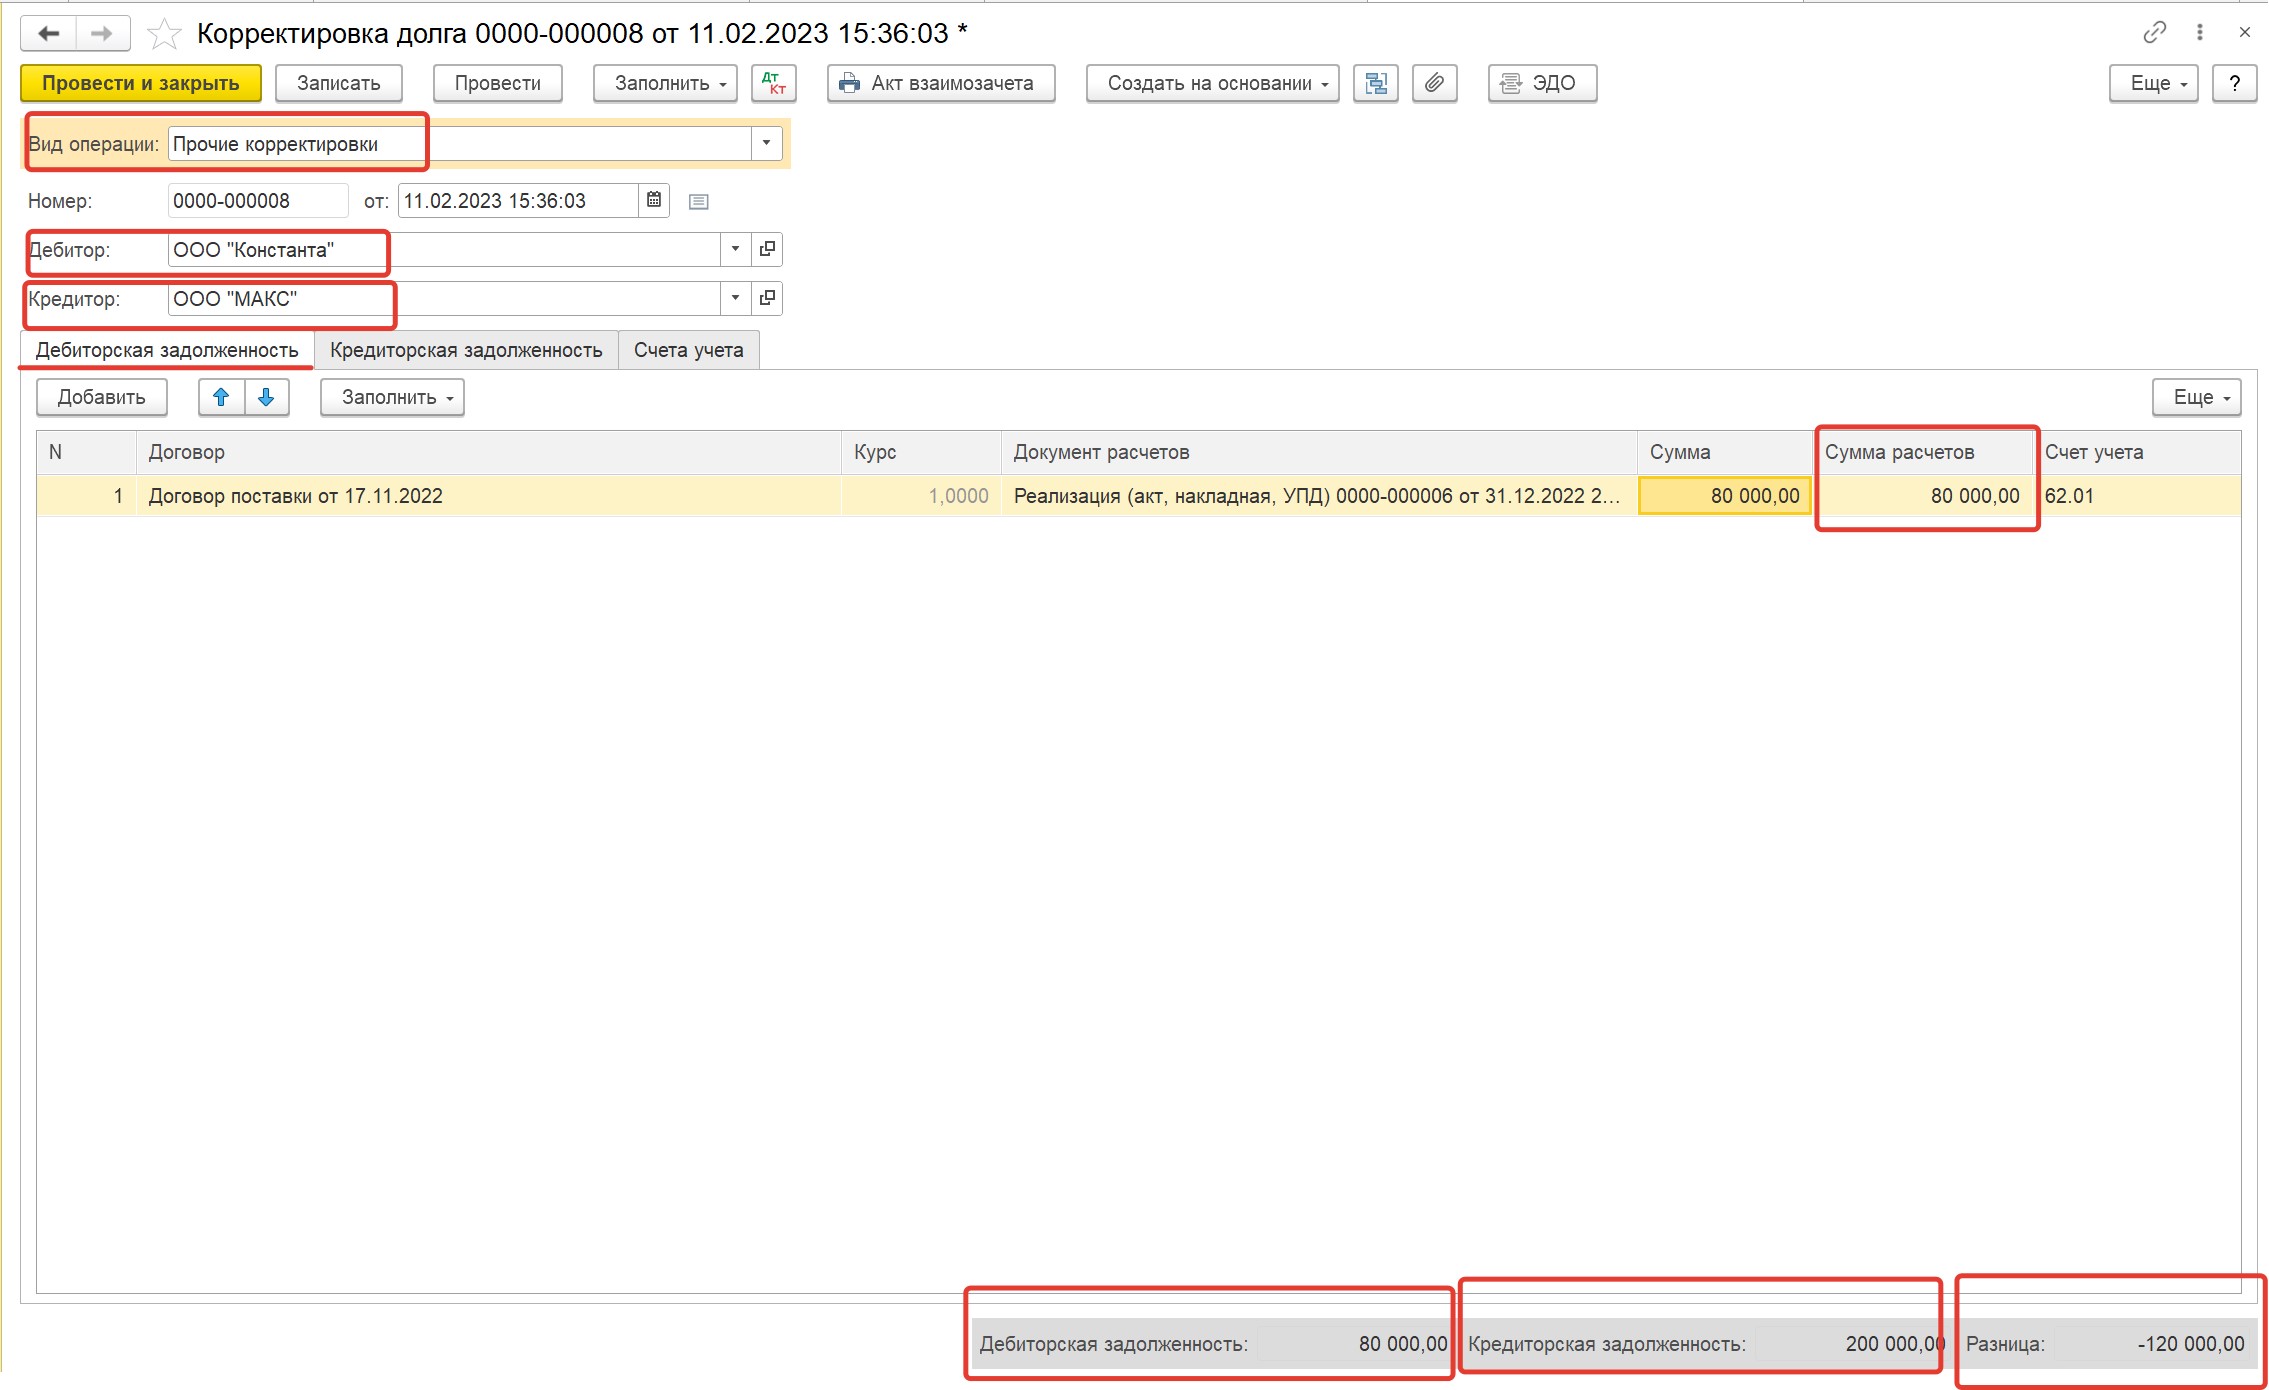Switch to the Счета учета tab

[x=687, y=350]
